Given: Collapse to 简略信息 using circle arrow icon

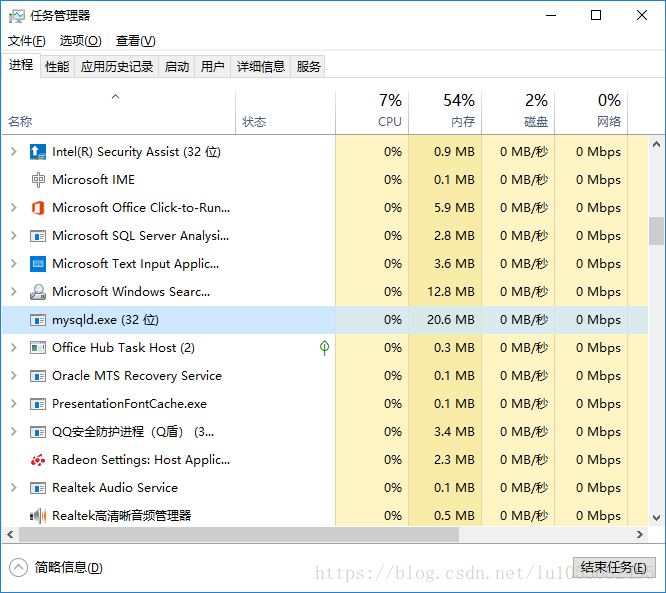Looking at the screenshot, I should [x=18, y=568].
